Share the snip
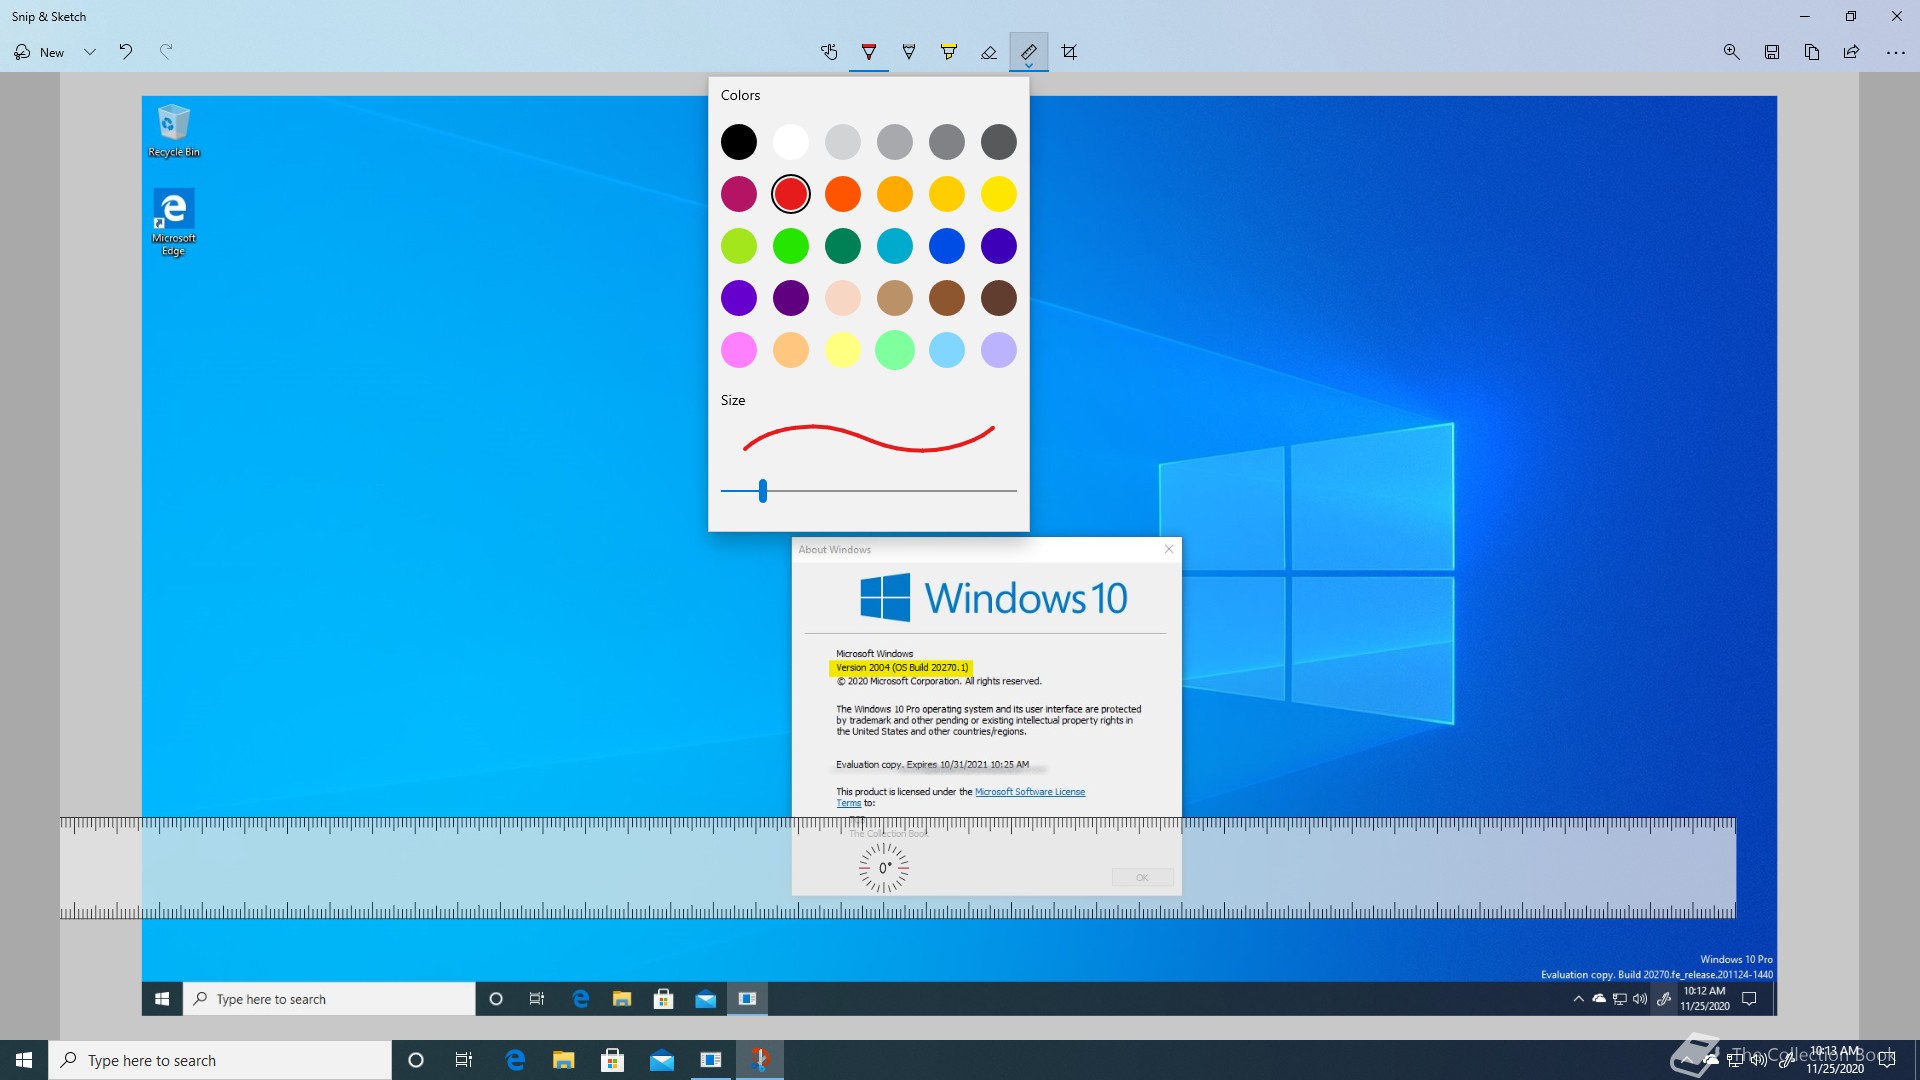Image resolution: width=1920 pixels, height=1080 pixels. pyautogui.click(x=1852, y=52)
